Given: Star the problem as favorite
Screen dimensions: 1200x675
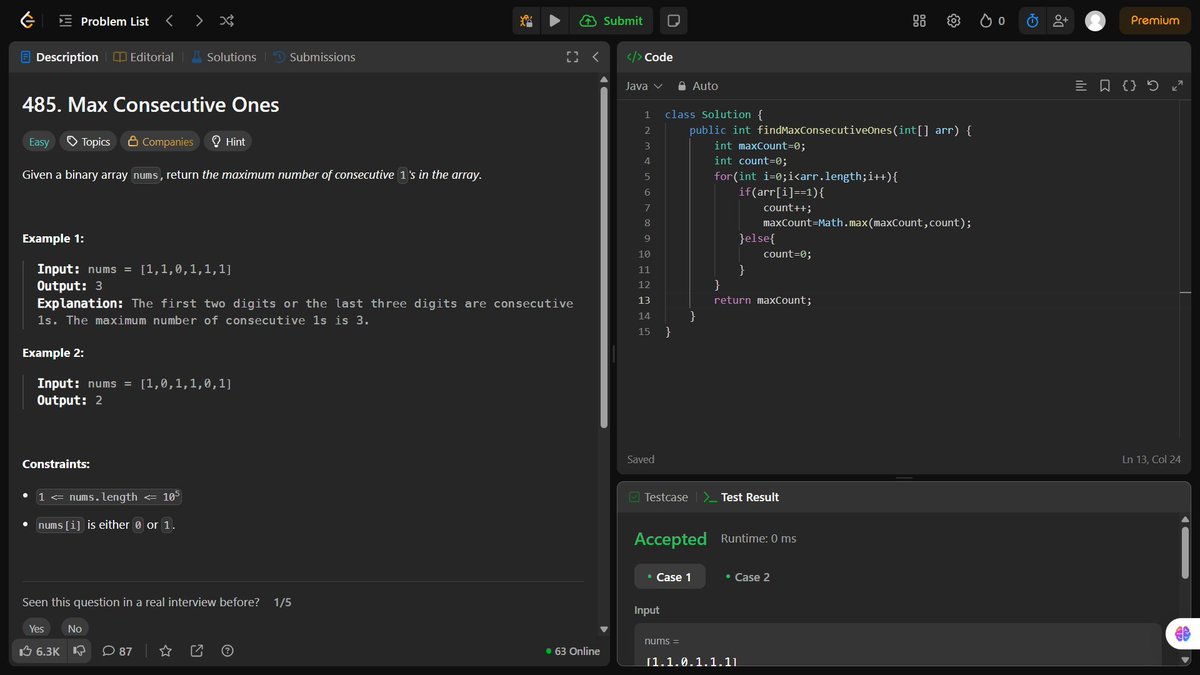Looking at the screenshot, I should 166,651.
